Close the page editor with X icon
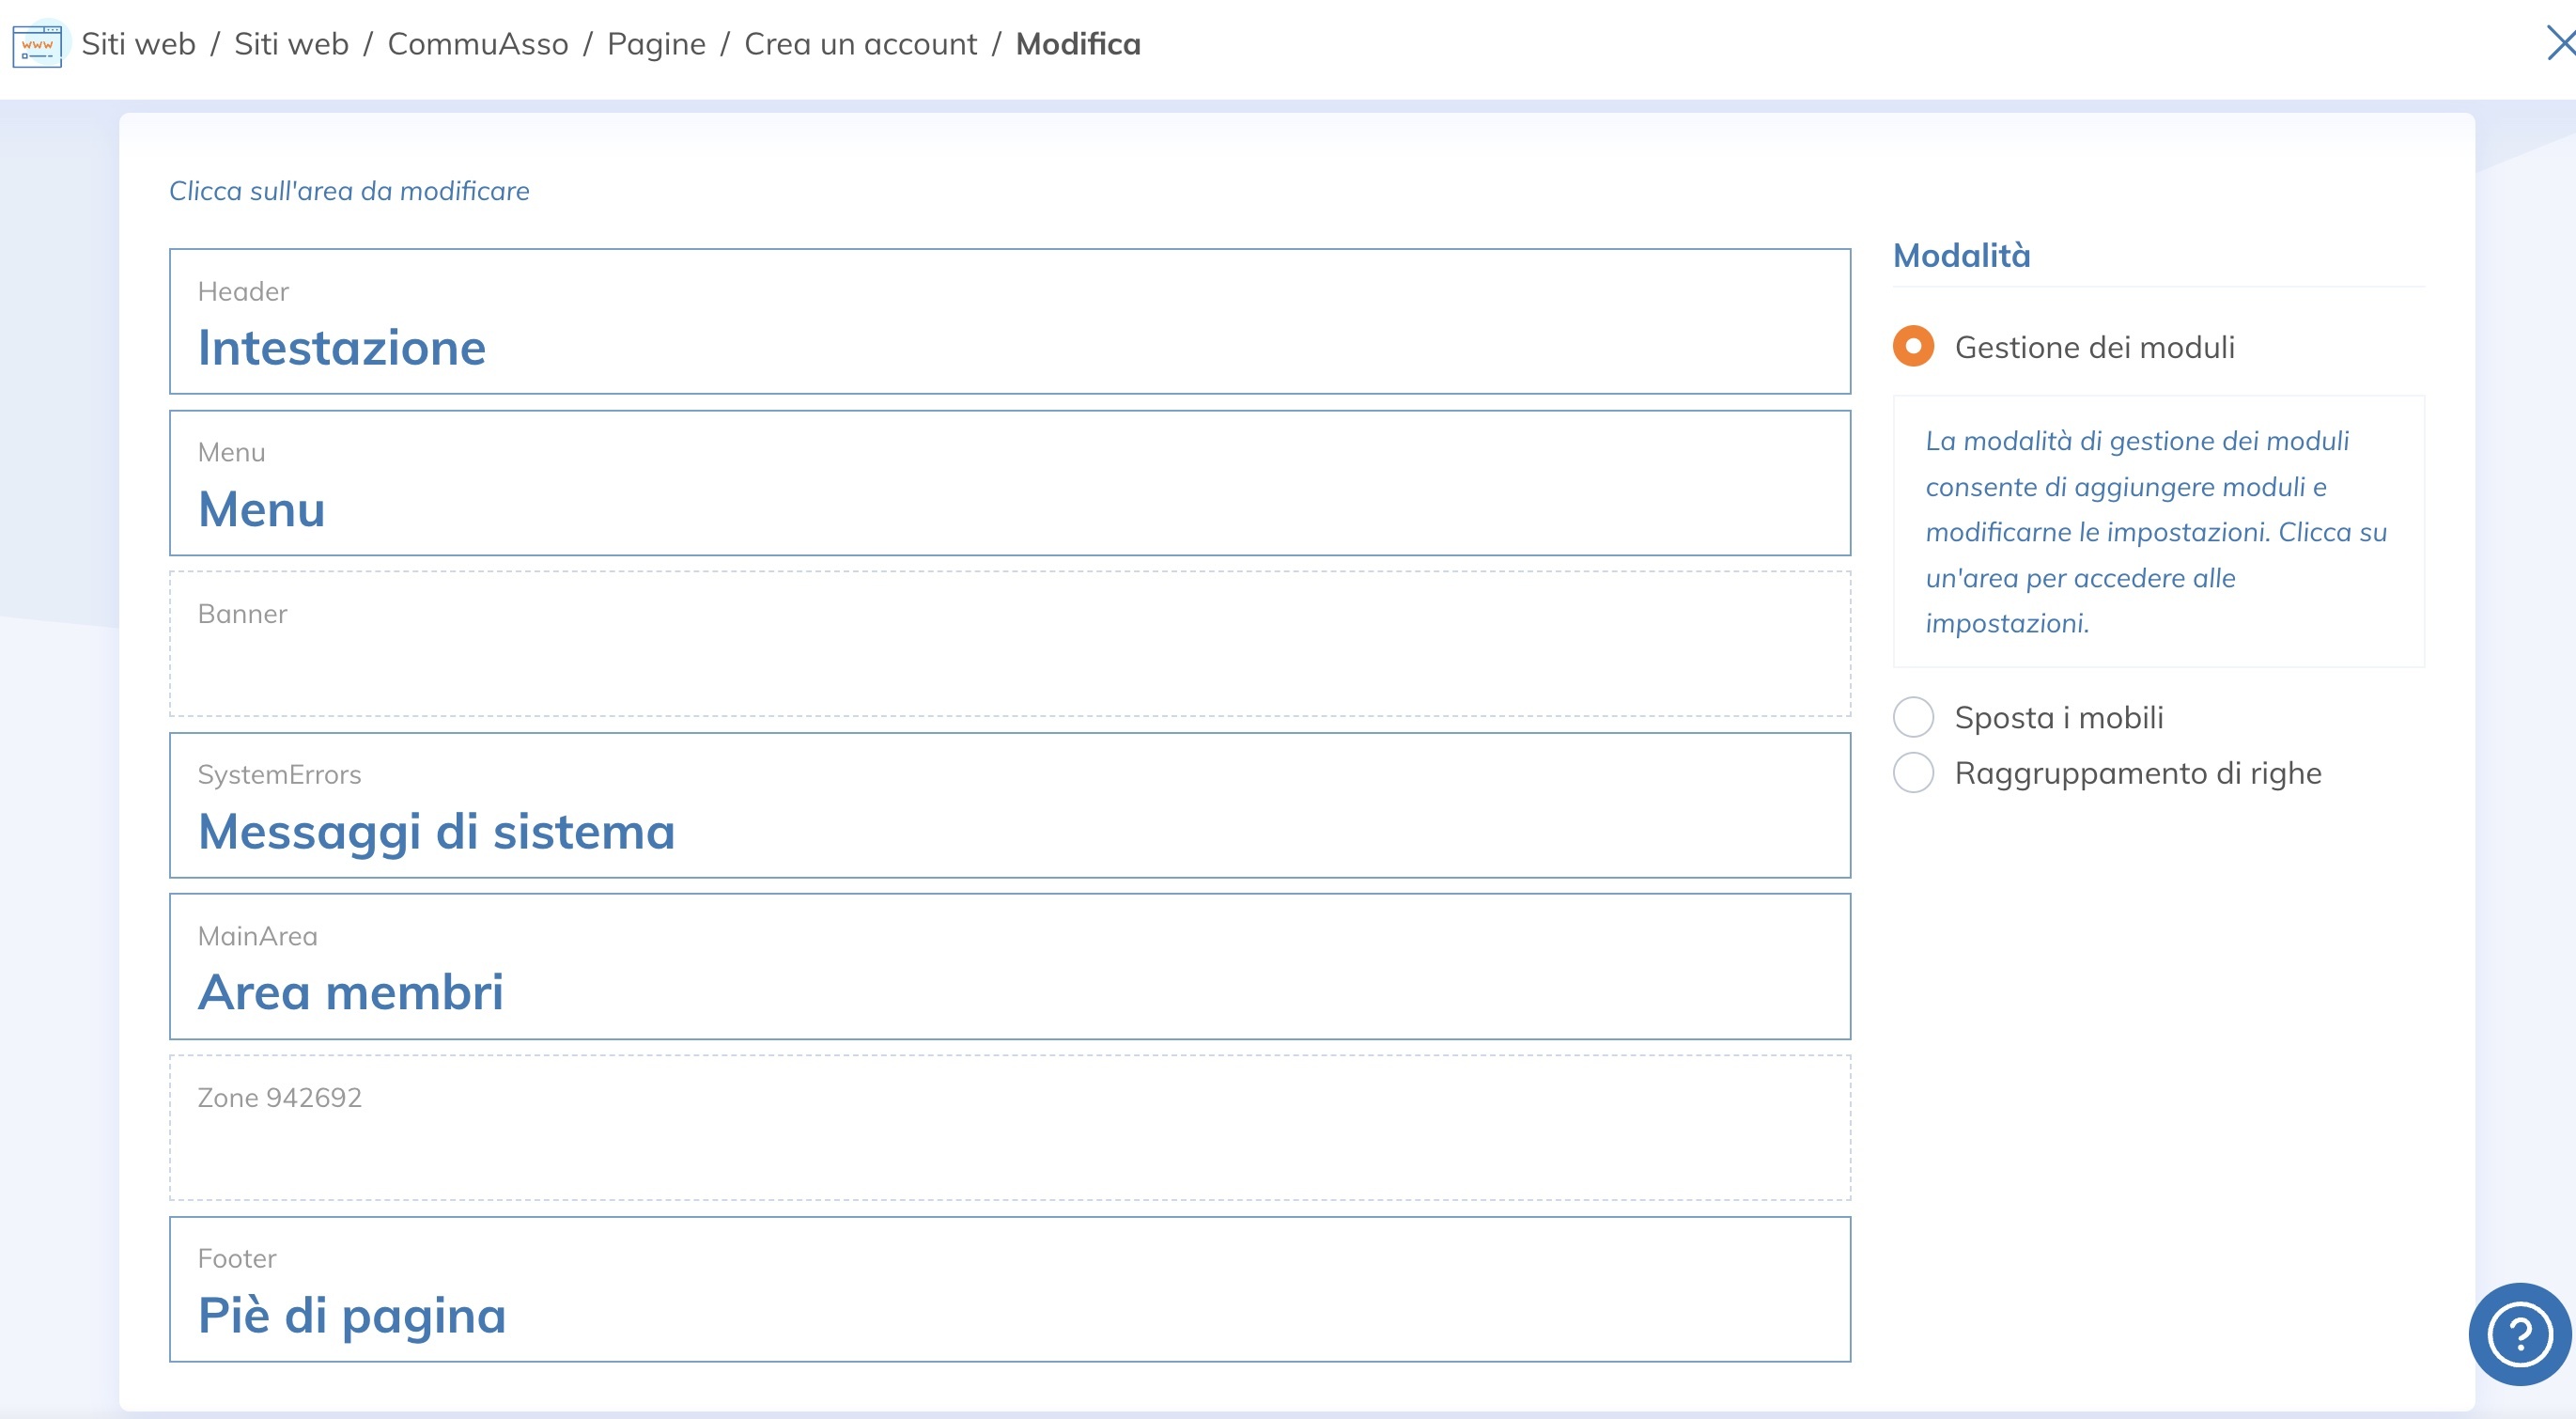This screenshot has height=1419, width=2576. coord(2560,44)
